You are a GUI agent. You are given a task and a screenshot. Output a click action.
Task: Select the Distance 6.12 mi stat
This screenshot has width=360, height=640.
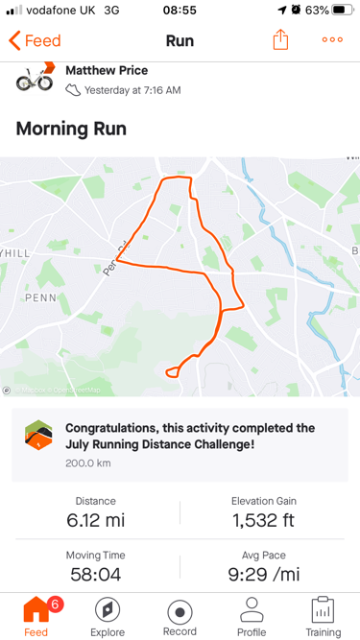96,512
